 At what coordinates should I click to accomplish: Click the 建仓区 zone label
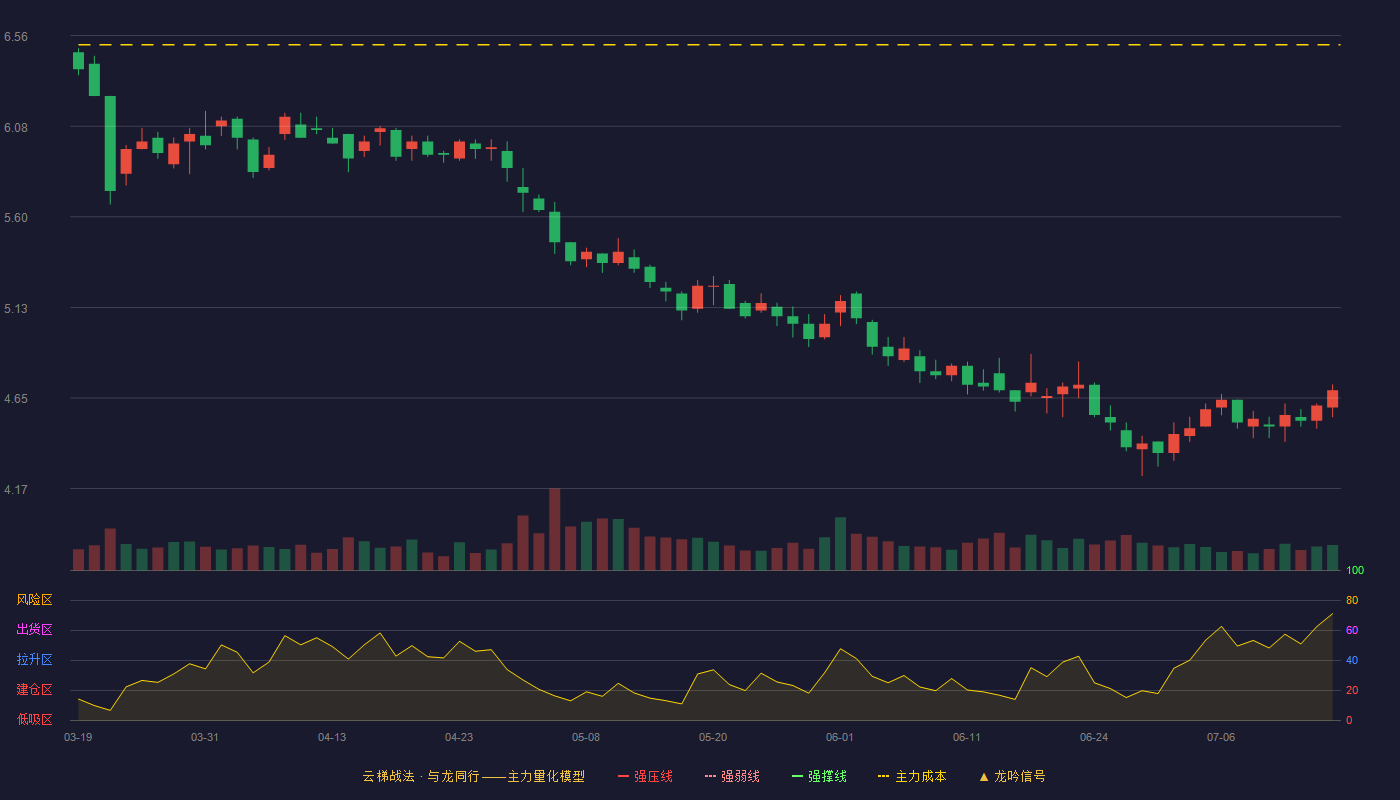pyautogui.click(x=34, y=690)
